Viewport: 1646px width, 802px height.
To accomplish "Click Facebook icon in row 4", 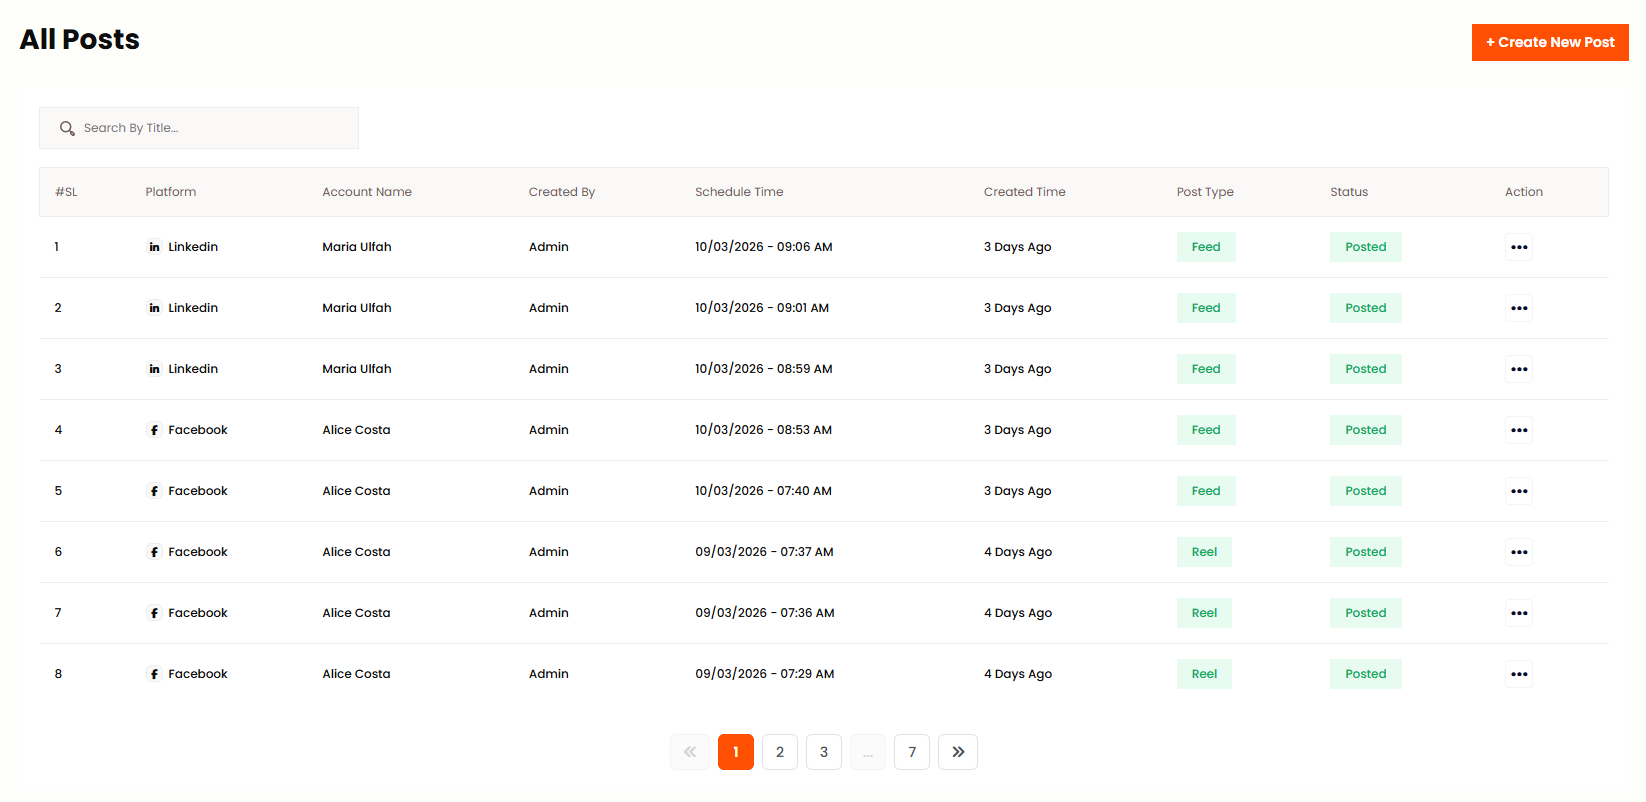I will (x=154, y=430).
